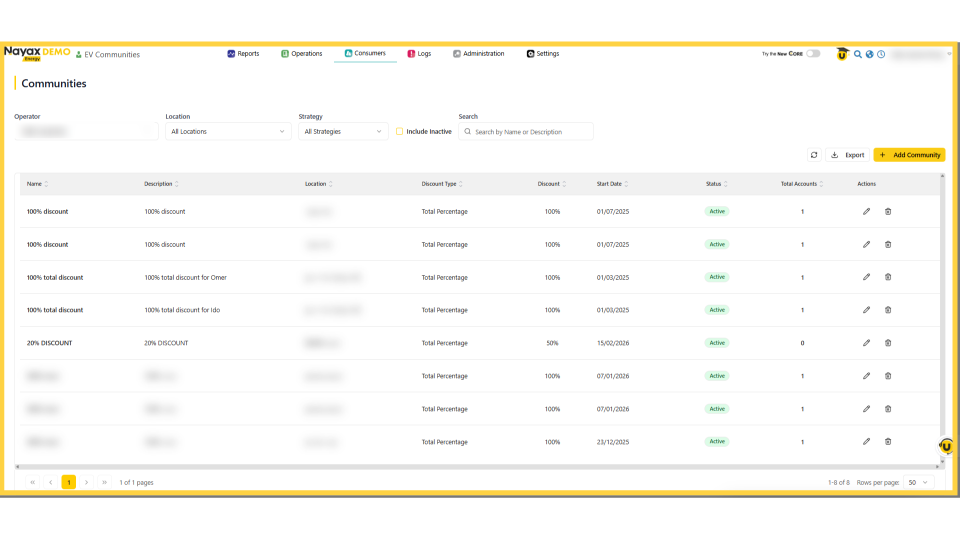This screenshot has width=960, height=540.
Task: Focus the Search by Name or Description field
Action: tap(530, 131)
